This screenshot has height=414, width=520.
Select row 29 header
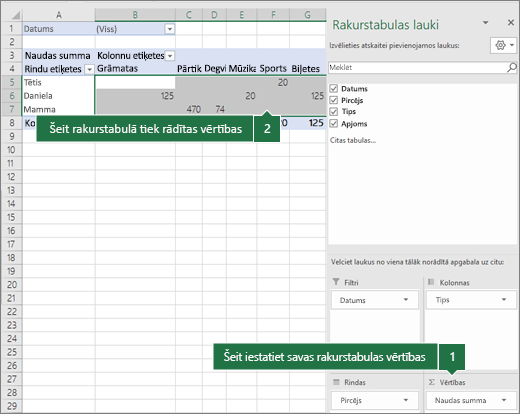pyautogui.click(x=12, y=406)
